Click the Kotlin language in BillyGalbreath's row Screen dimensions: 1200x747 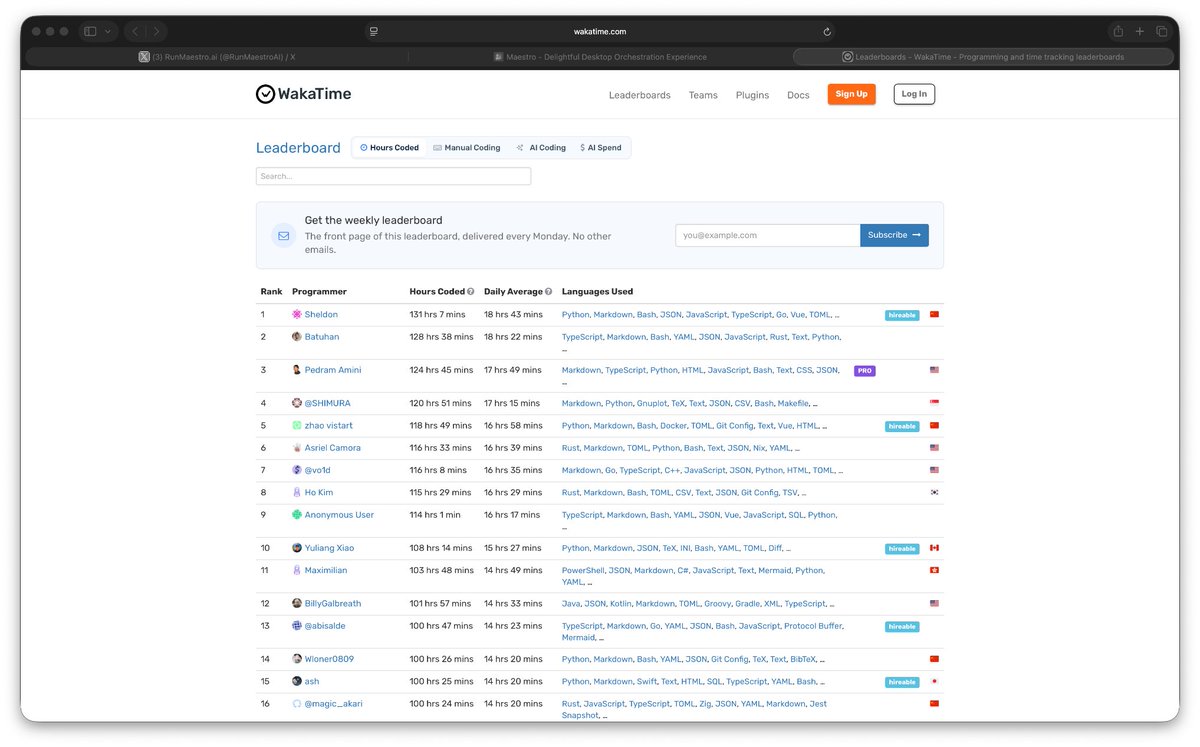point(621,604)
